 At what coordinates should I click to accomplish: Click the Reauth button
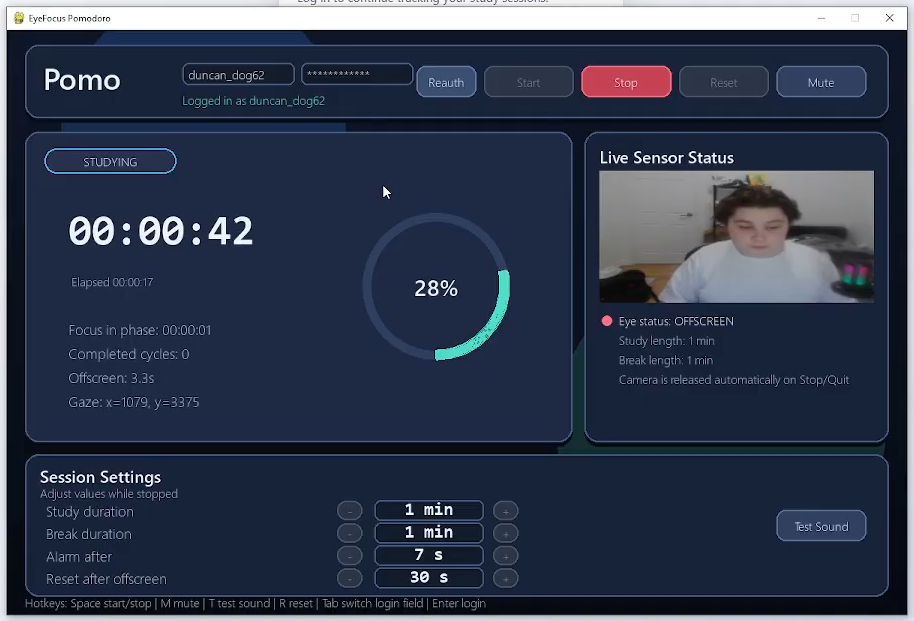446,82
